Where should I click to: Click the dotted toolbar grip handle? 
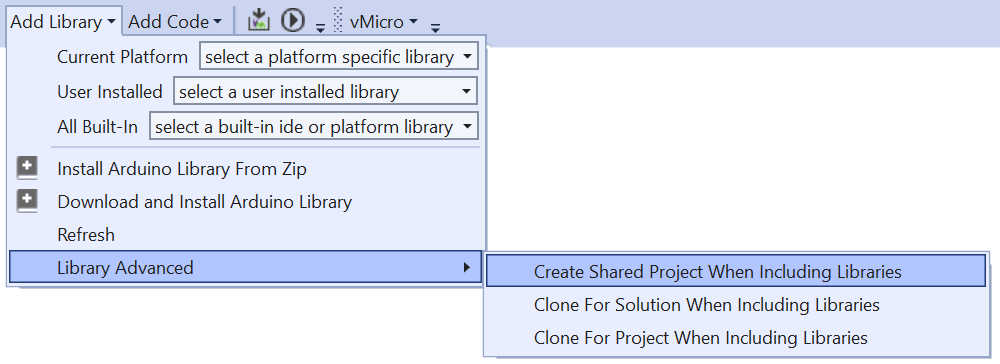[x=338, y=20]
